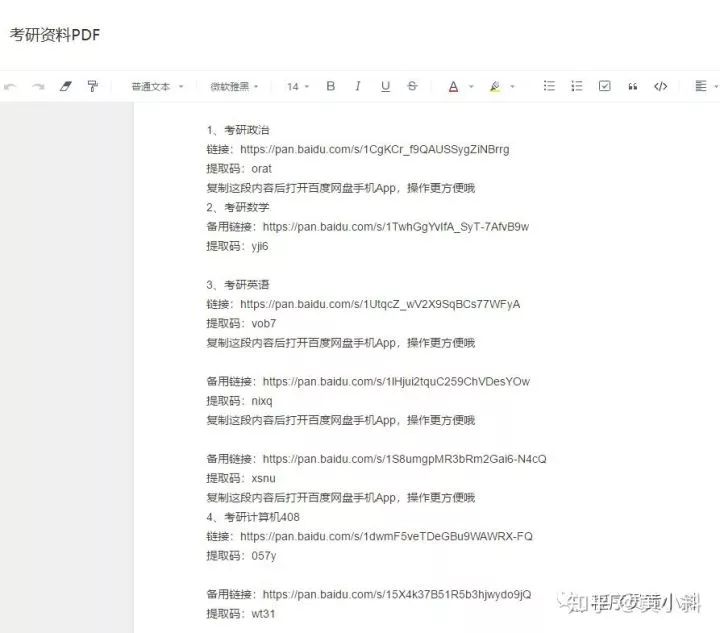720x633 pixels.
Task: Toggle underline formatting
Action: (x=385, y=86)
